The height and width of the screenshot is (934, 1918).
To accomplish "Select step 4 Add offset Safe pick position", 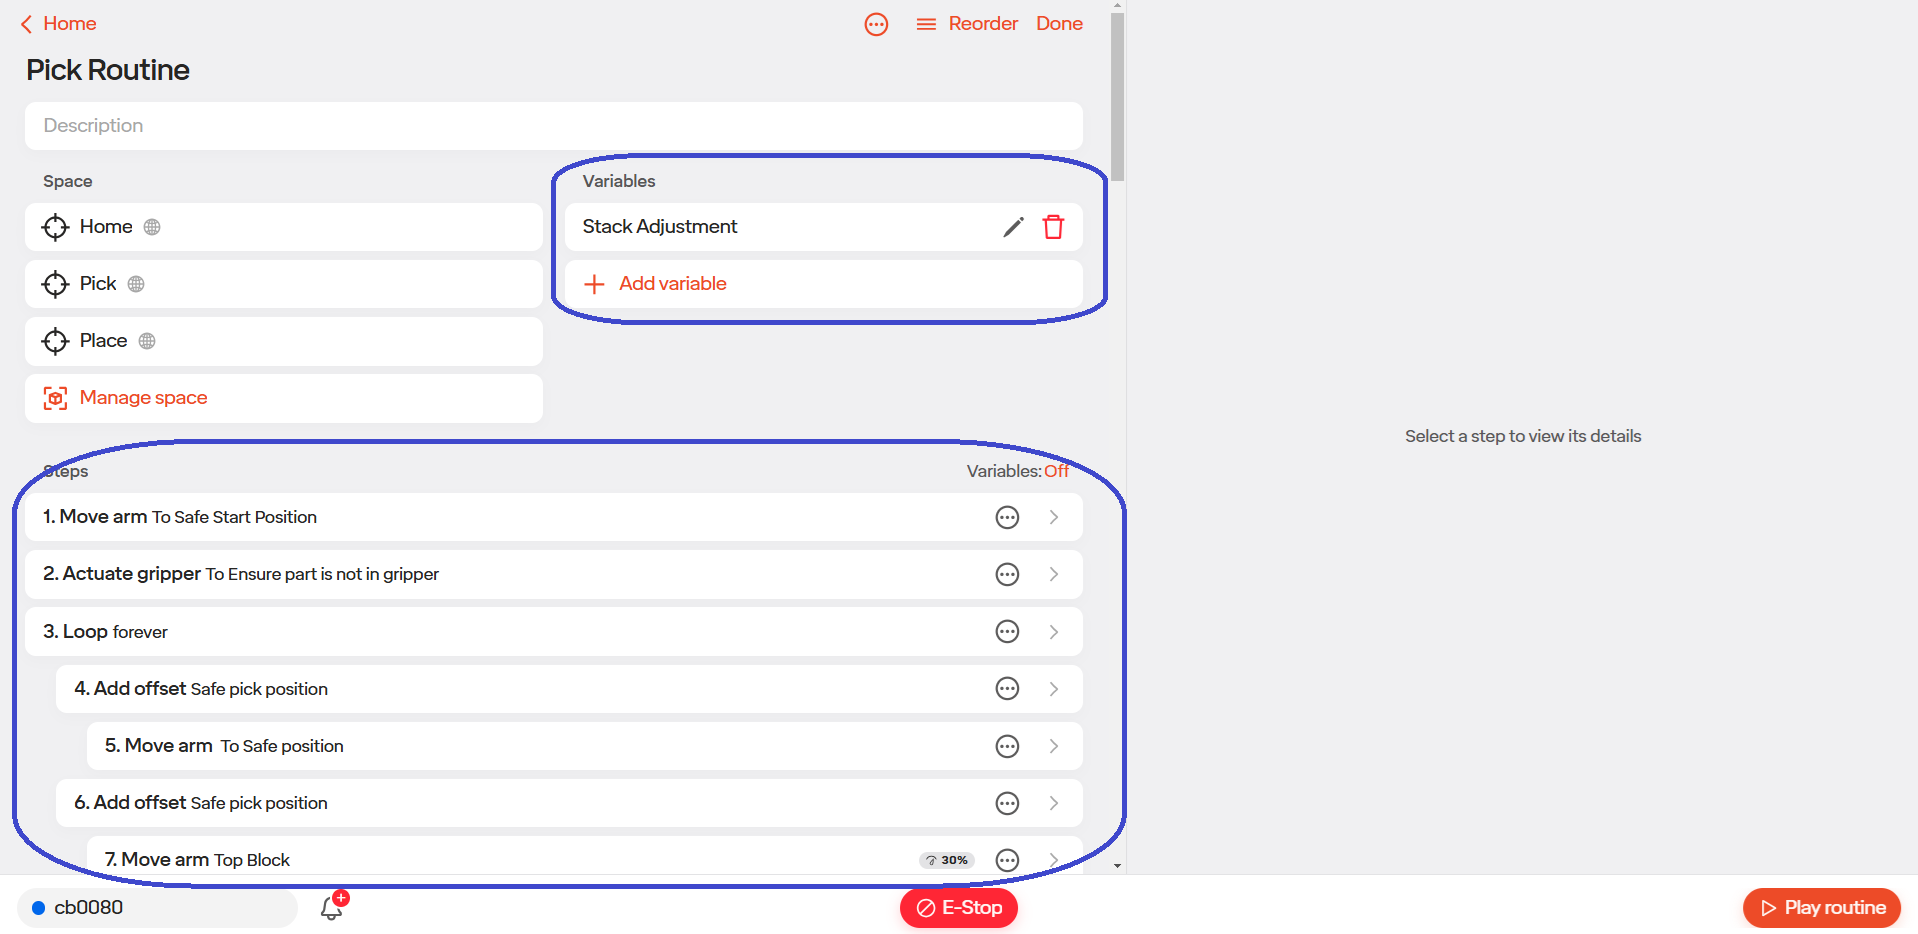I will [569, 689].
